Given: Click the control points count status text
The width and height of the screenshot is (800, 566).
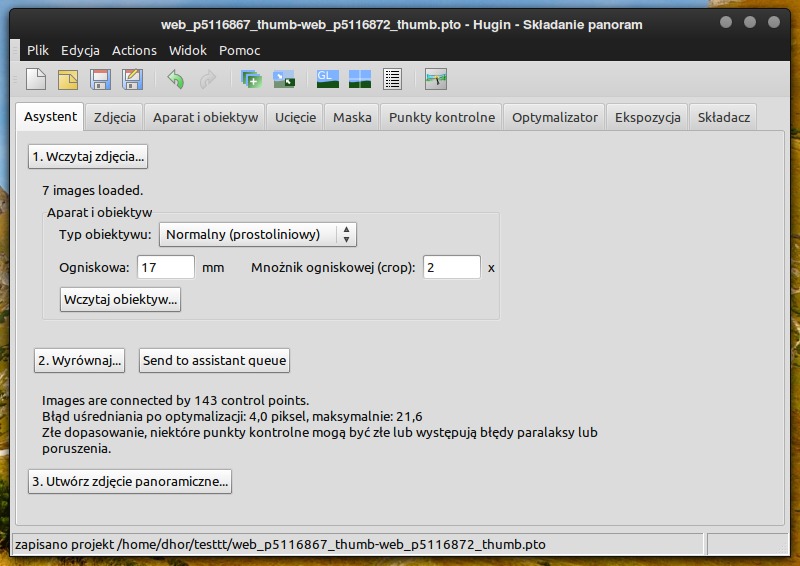Looking at the screenshot, I should [176, 400].
